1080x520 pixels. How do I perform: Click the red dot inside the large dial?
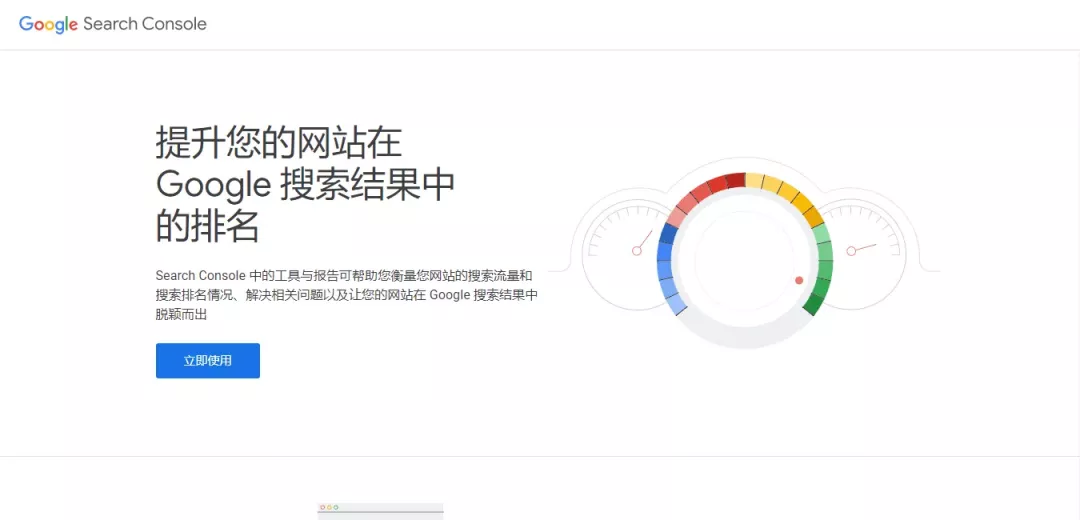click(799, 280)
